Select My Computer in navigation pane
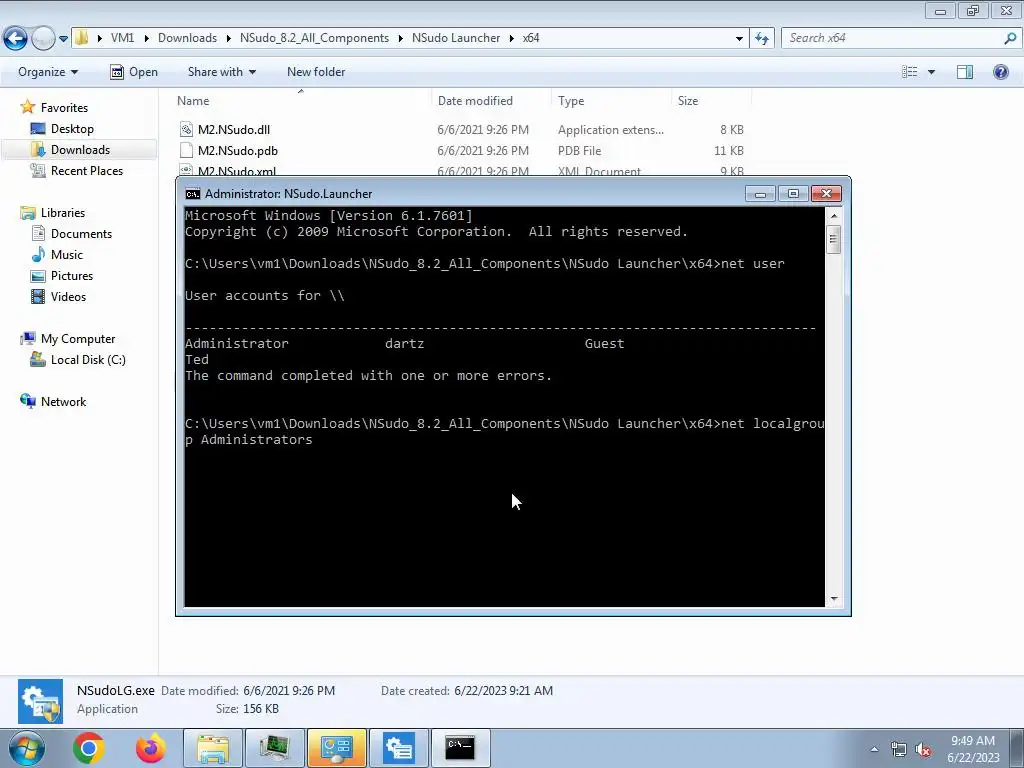This screenshot has width=1024, height=768. click(78, 339)
